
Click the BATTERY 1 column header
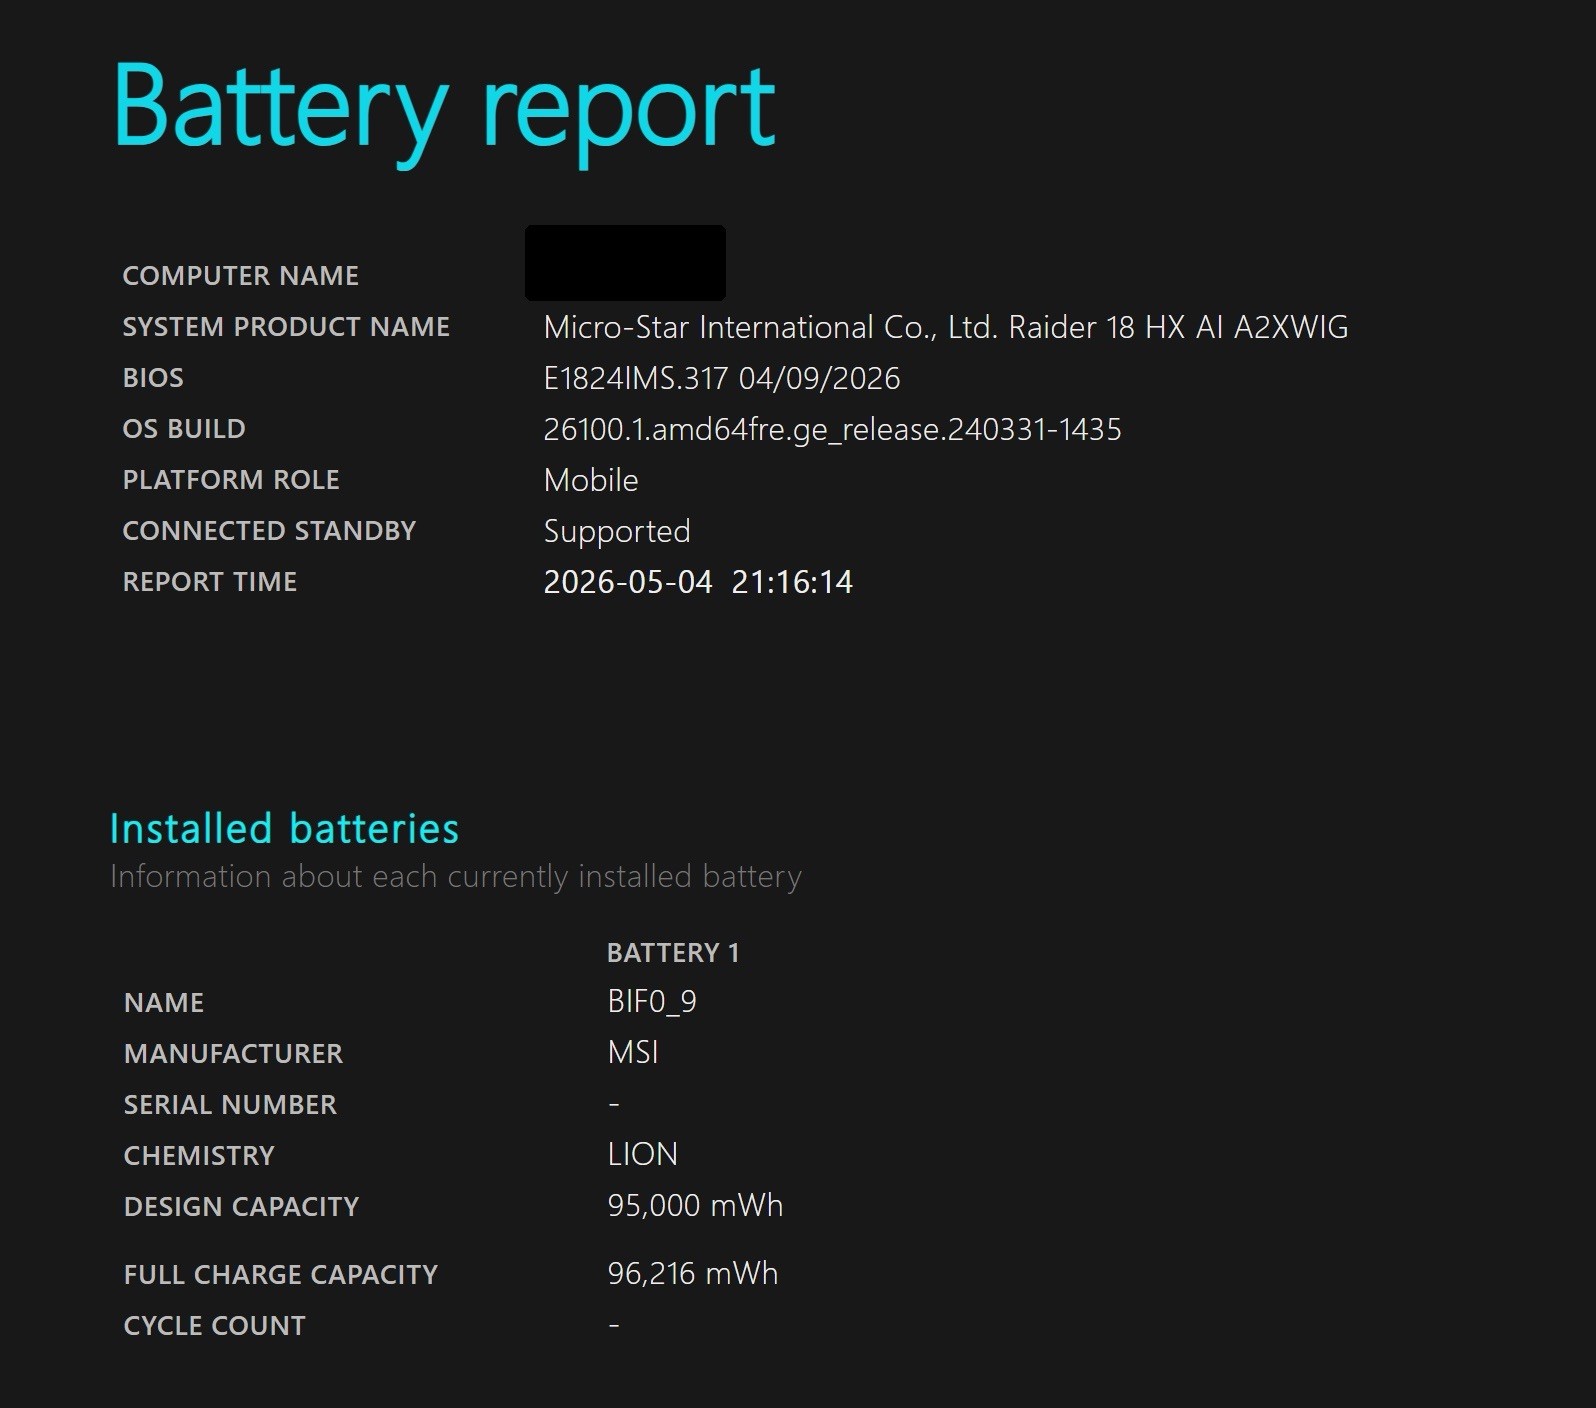pos(673,953)
